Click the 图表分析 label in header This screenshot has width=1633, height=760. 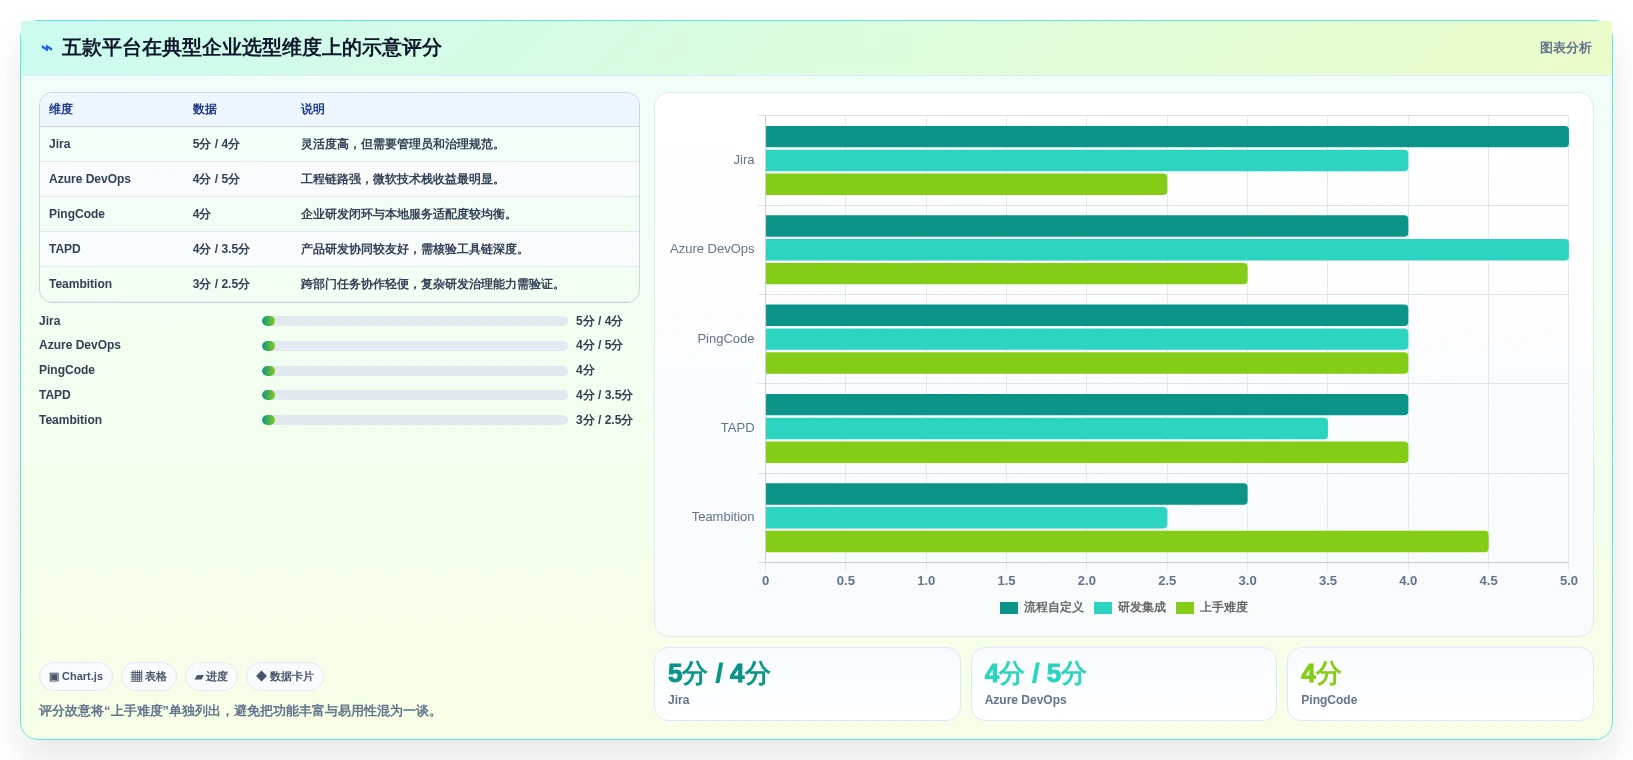1565,48
